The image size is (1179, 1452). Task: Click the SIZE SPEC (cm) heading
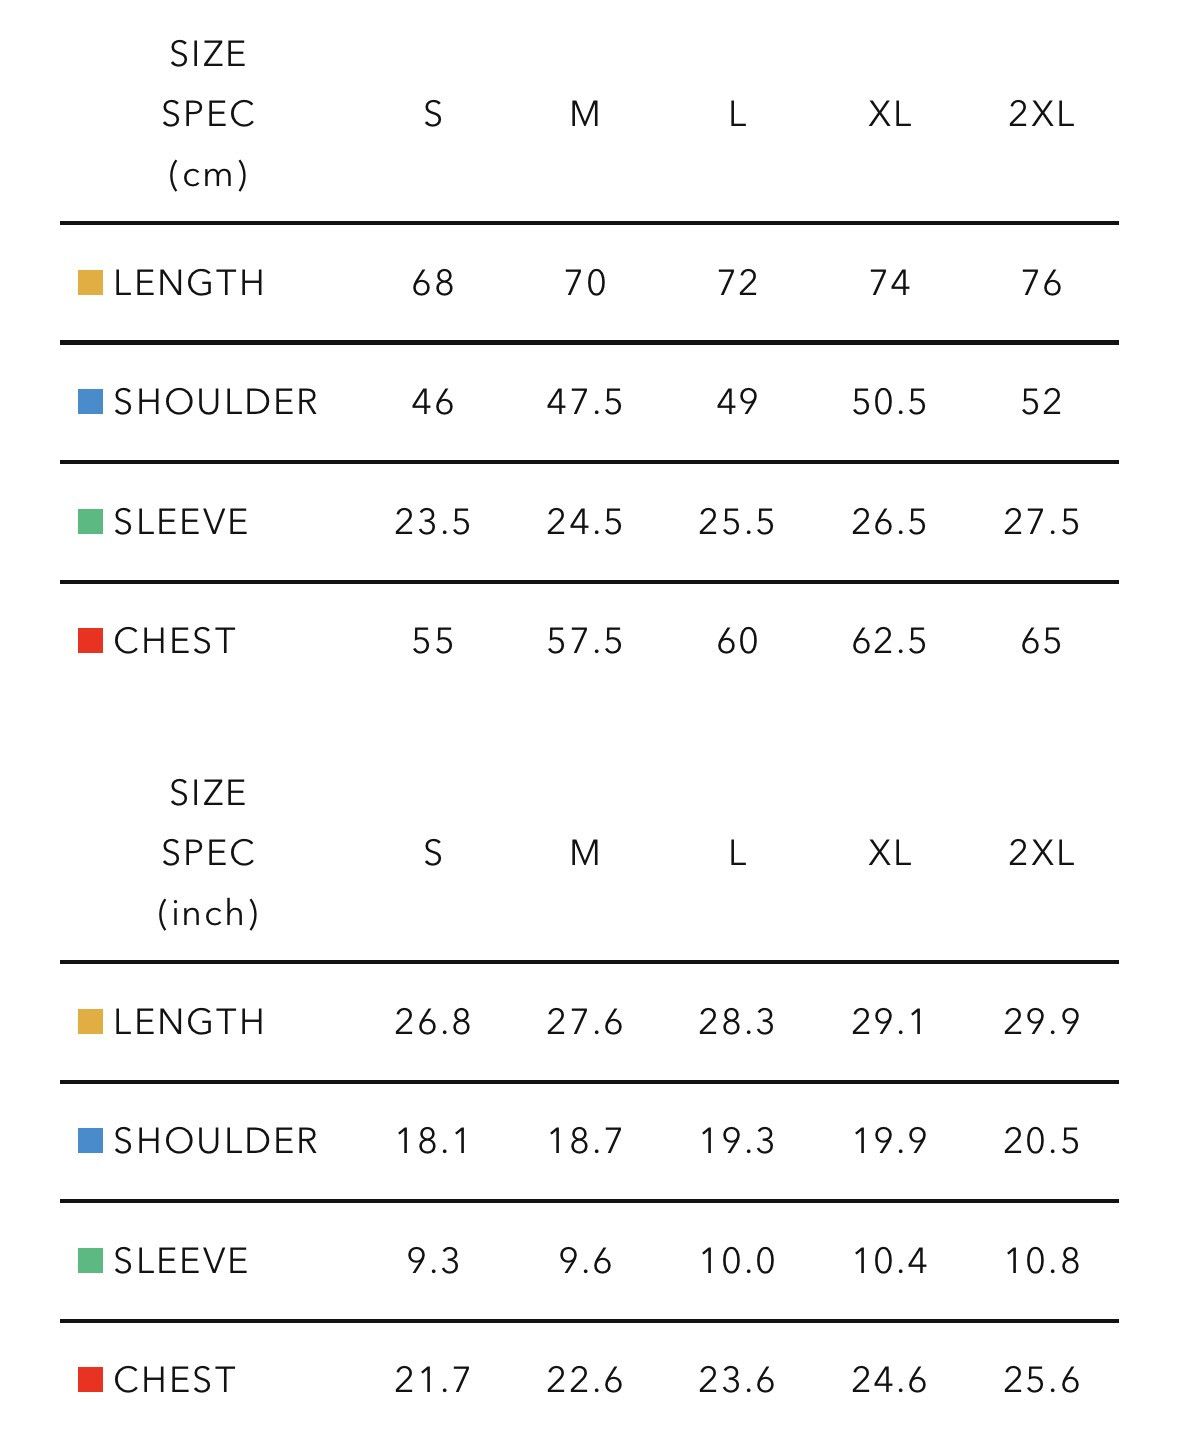click(208, 114)
